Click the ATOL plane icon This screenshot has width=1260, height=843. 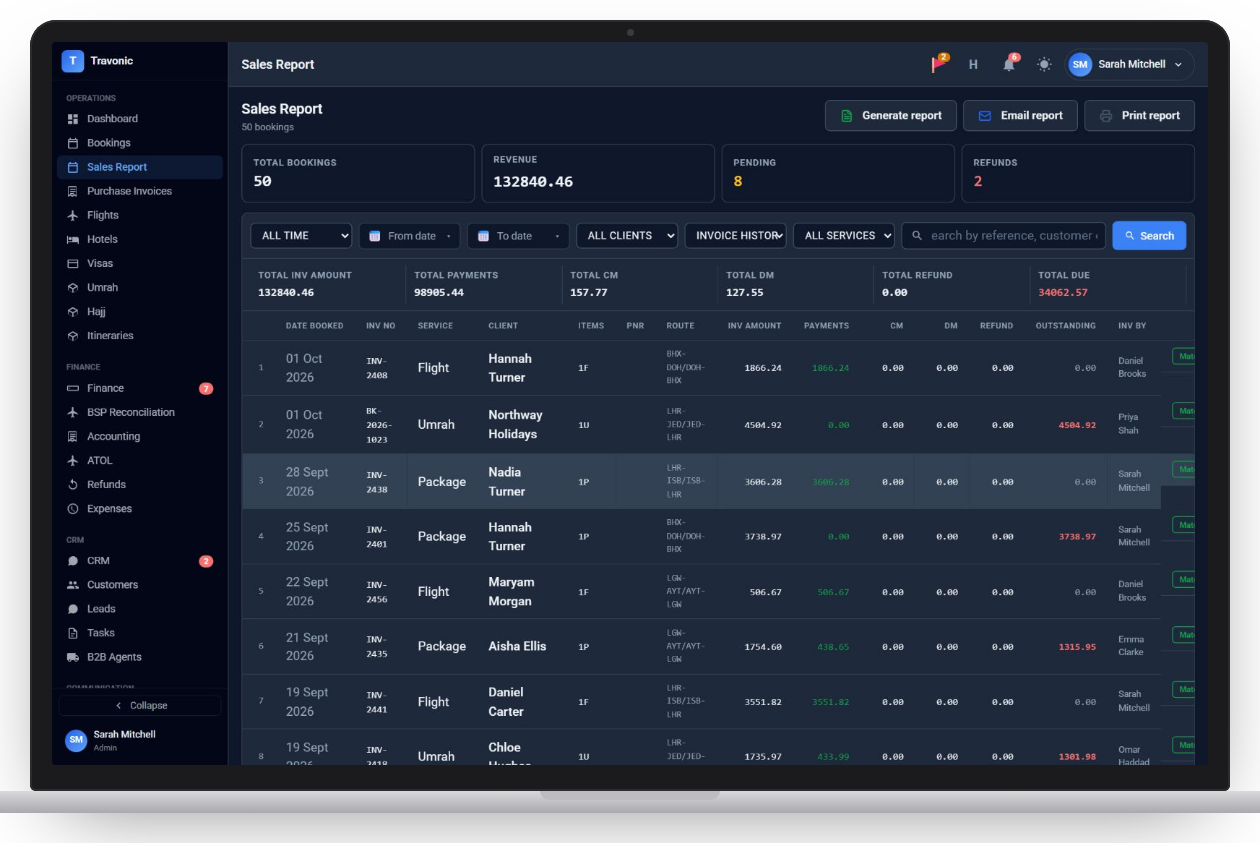coord(73,460)
